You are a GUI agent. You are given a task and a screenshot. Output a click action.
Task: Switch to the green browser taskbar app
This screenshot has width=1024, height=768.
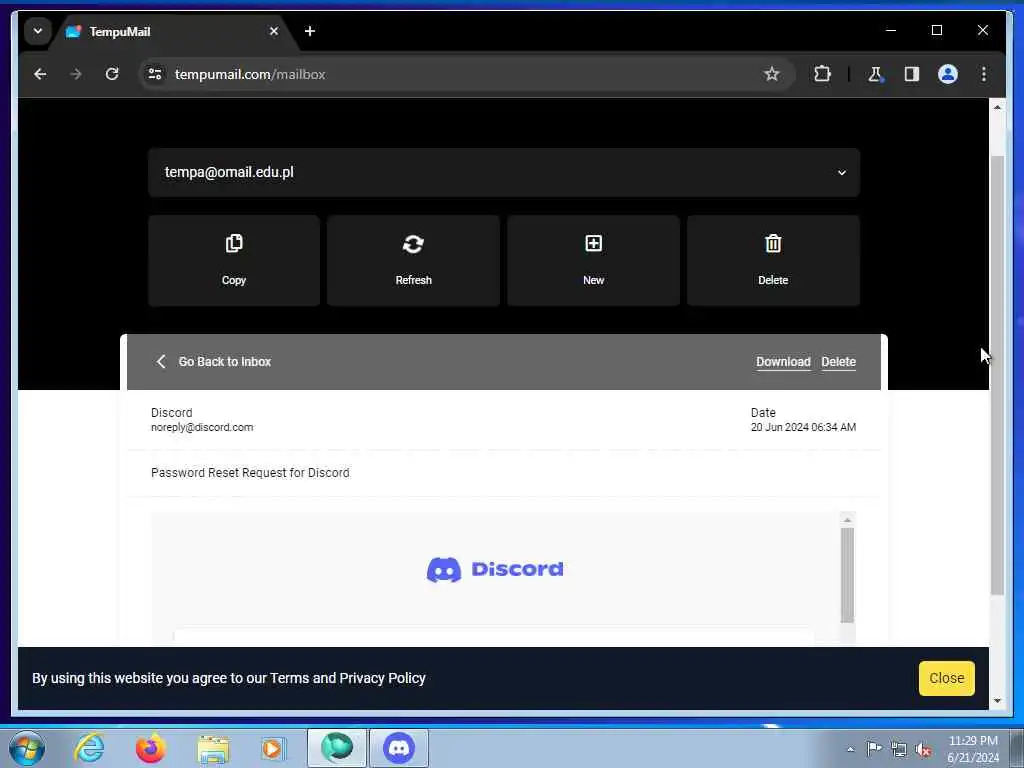click(337, 748)
